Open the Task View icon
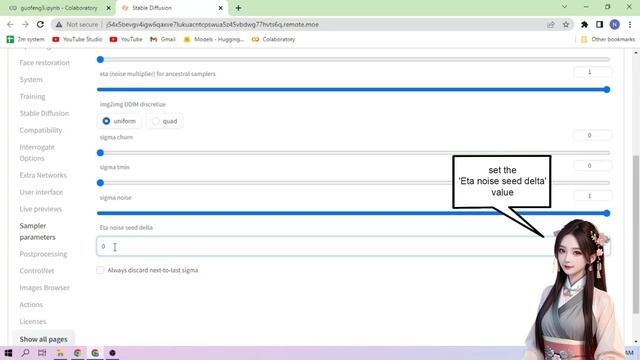 tap(42, 353)
